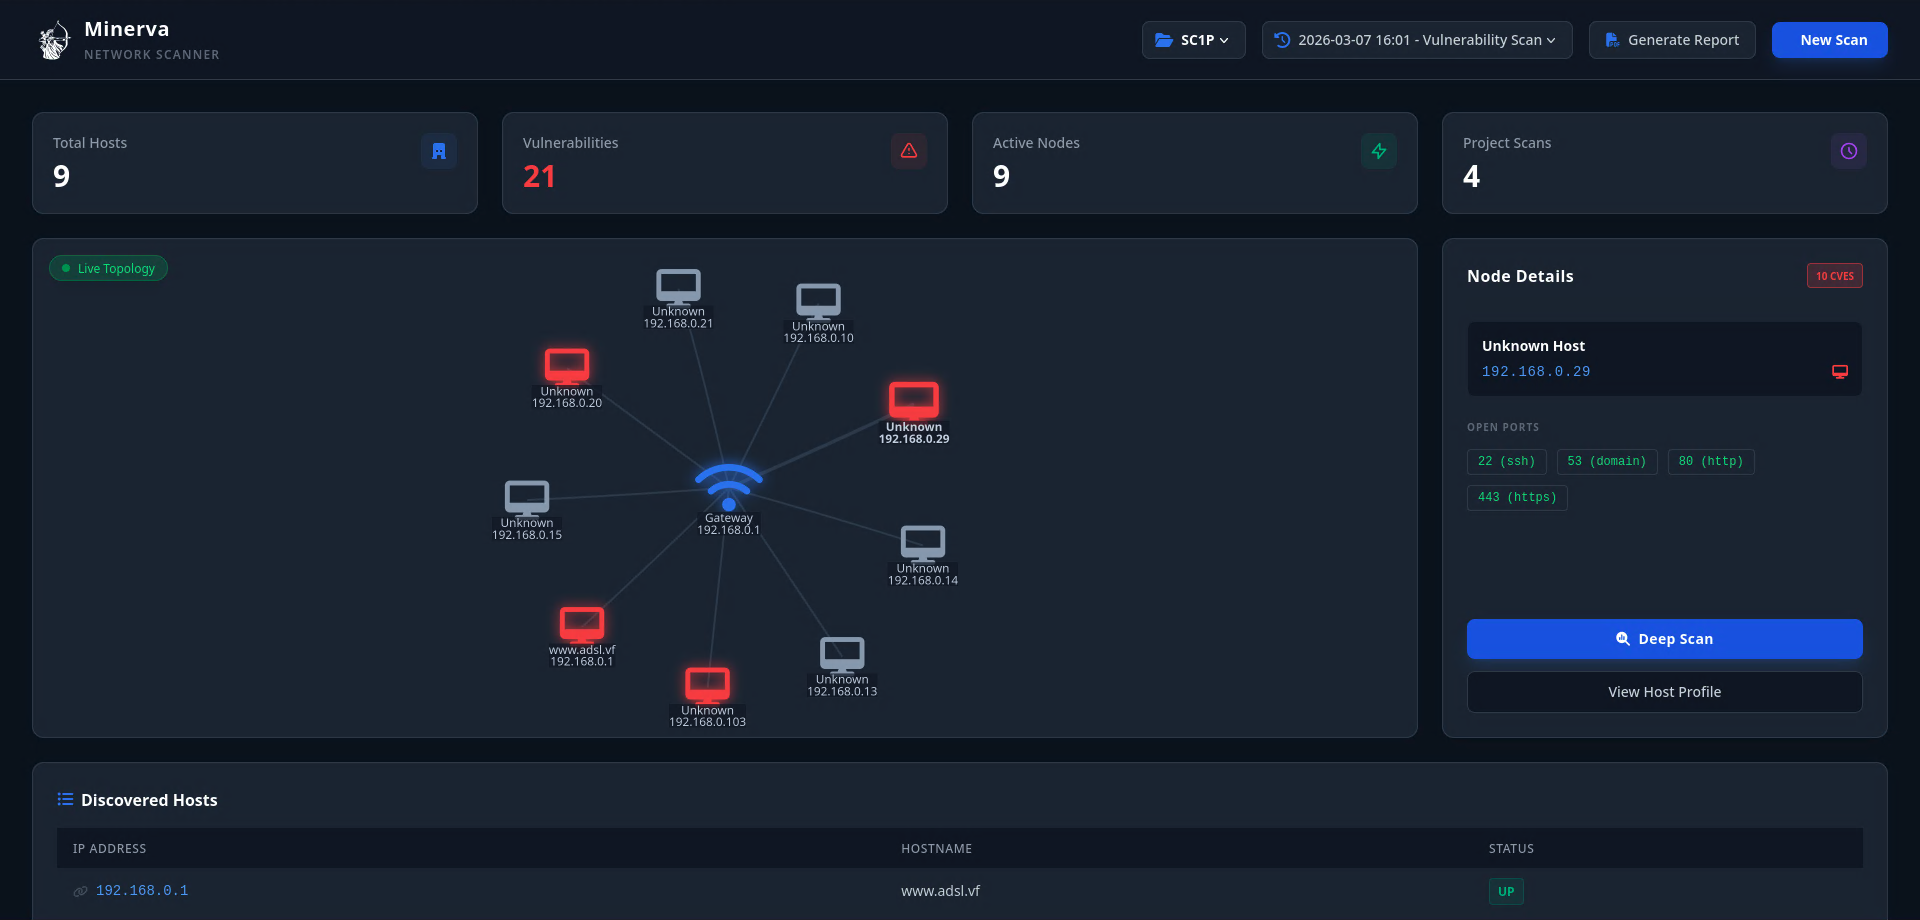1920x920 pixels.
Task: Open the 2026-03-07 Vulnerability Scan dropdown
Action: 1416,40
